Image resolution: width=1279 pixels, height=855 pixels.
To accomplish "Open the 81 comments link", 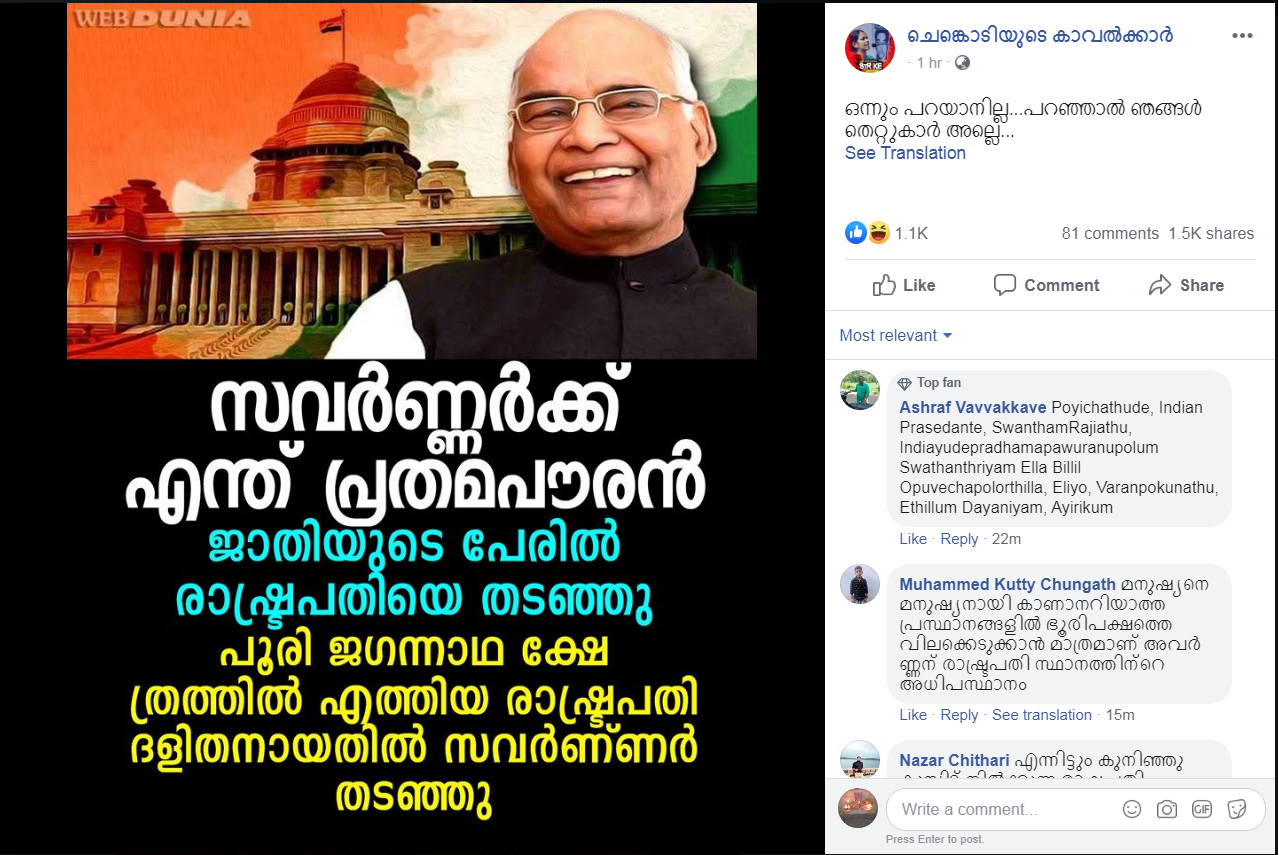I will tap(1110, 233).
